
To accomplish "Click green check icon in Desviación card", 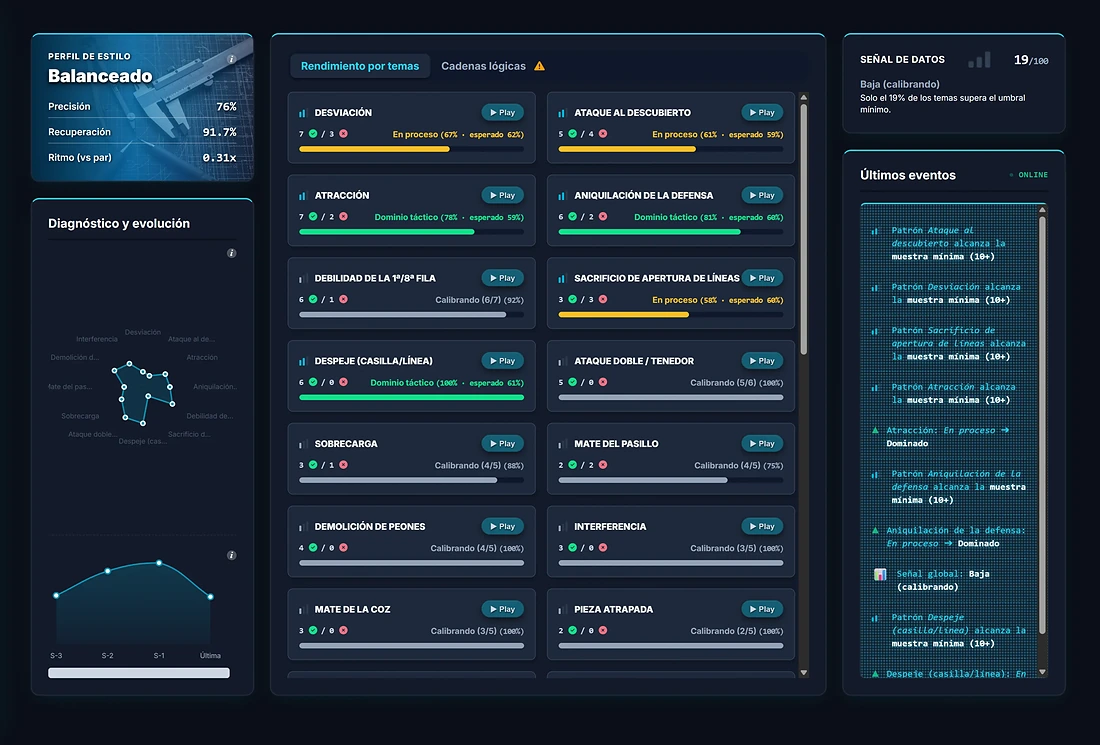I will click(x=313, y=134).
